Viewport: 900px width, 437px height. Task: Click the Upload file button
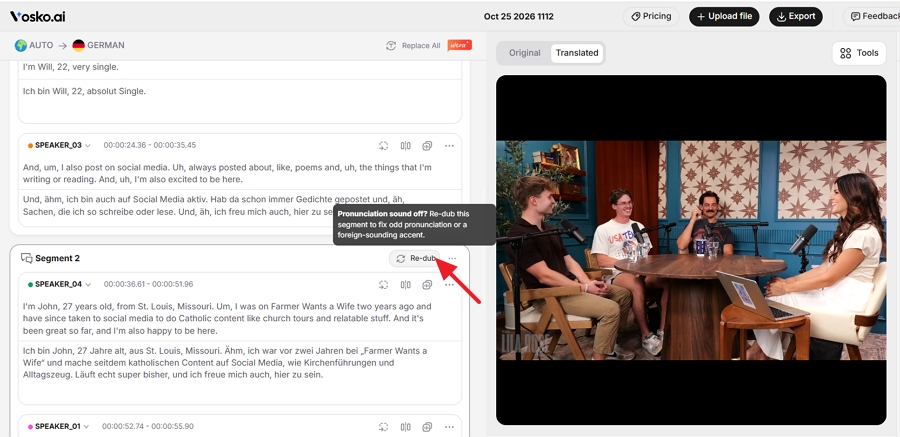pos(724,17)
